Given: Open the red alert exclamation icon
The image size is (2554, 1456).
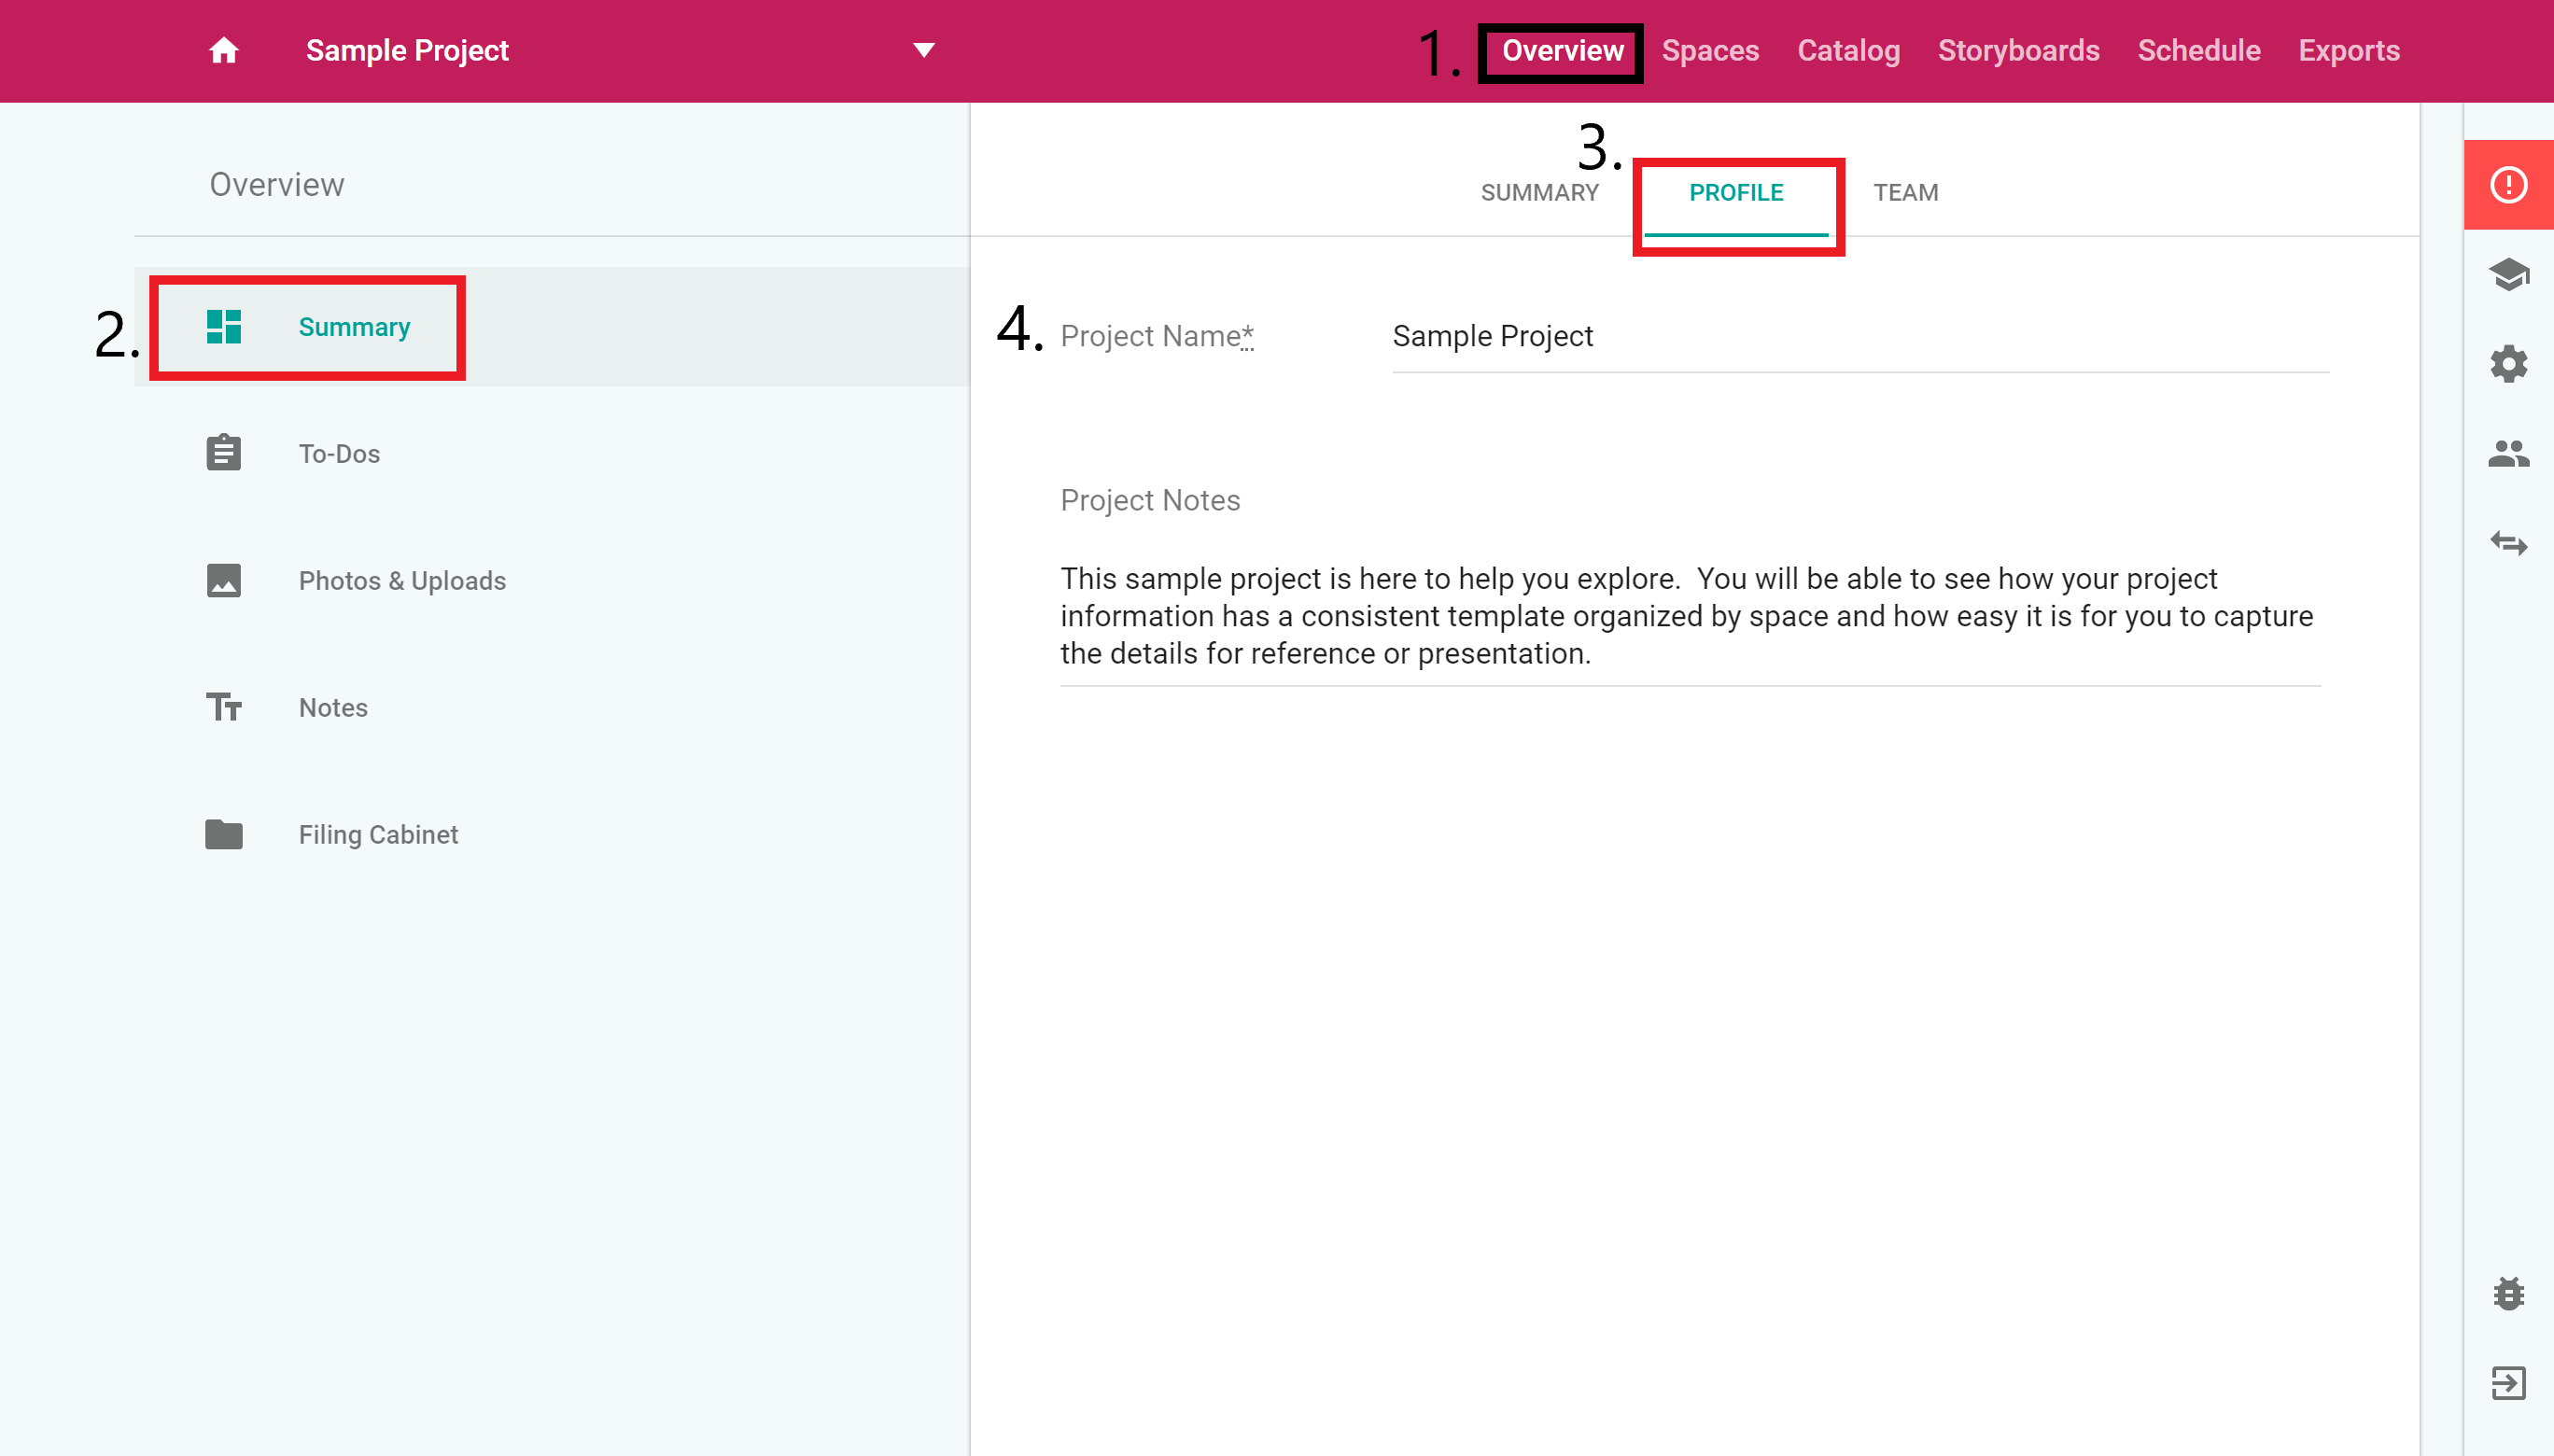Looking at the screenshot, I should [2508, 185].
